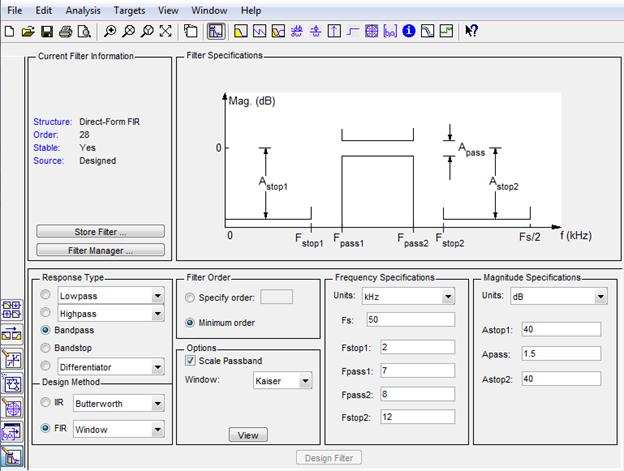Select the IR design method radio button
624x471 pixels.
(45, 402)
